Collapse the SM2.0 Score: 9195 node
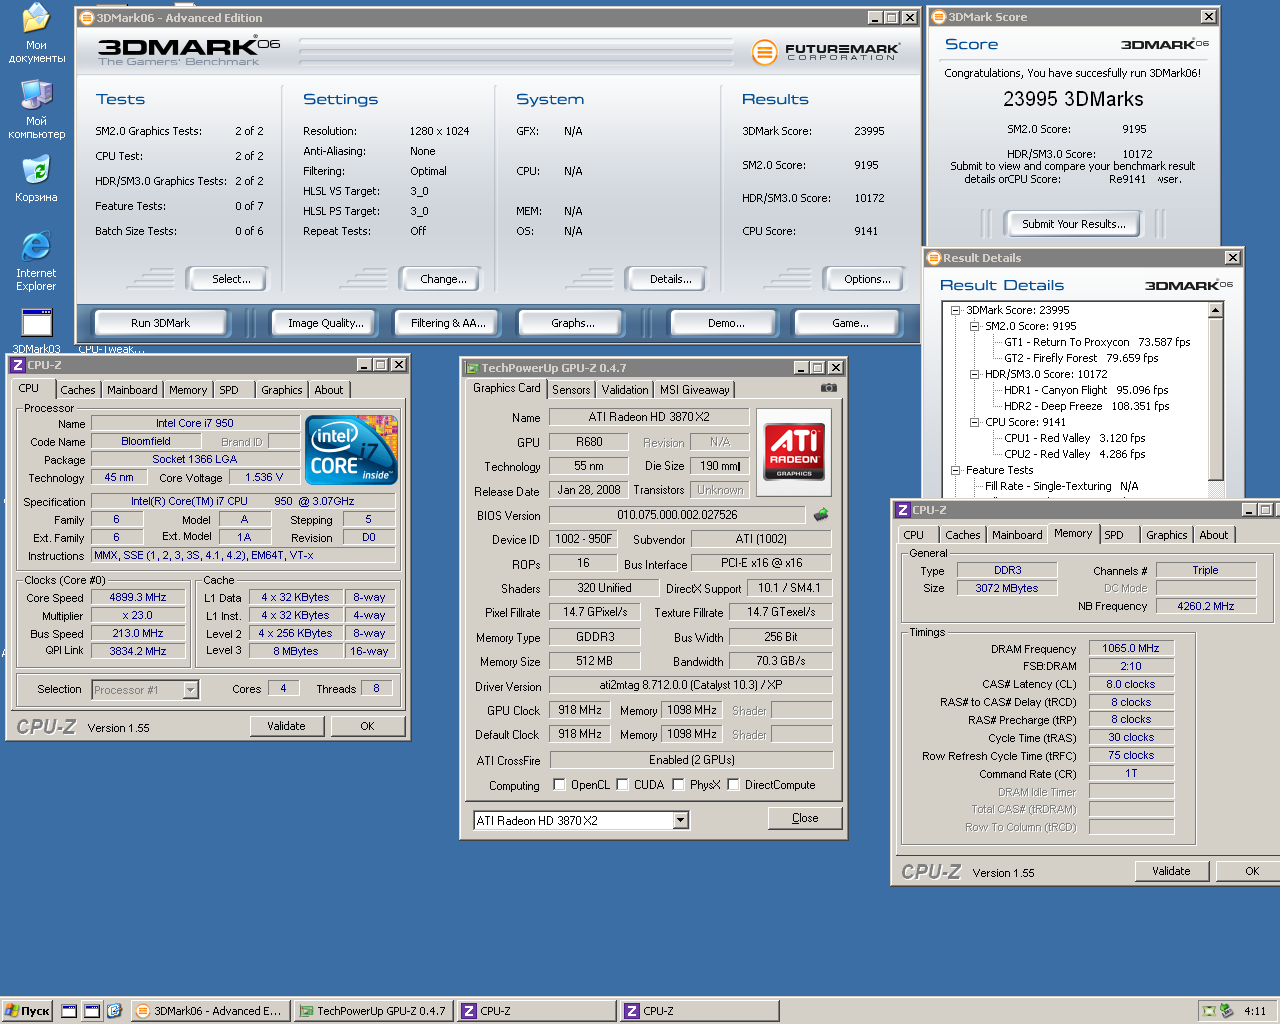Image resolution: width=1280 pixels, height=1024 pixels. point(975,326)
